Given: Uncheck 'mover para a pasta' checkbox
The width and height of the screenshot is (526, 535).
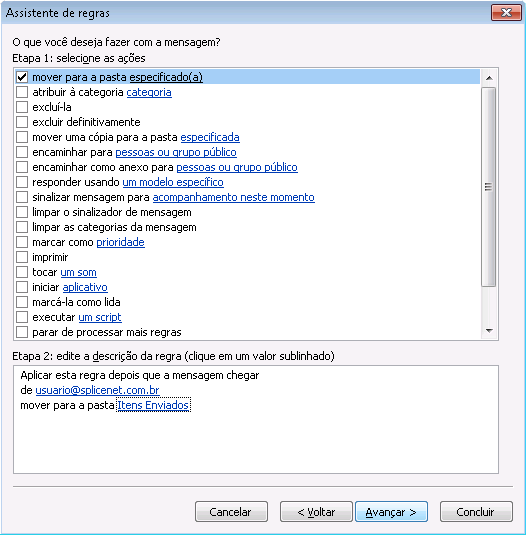Looking at the screenshot, I should tap(22, 77).
